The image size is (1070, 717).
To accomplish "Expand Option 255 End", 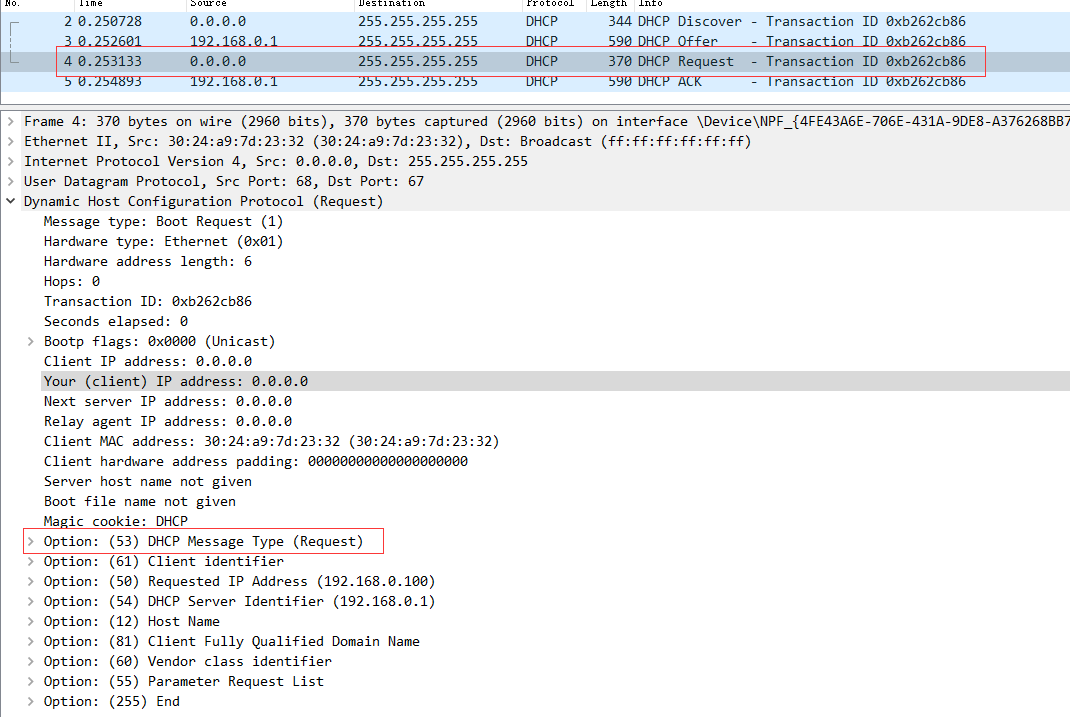I will (31, 701).
